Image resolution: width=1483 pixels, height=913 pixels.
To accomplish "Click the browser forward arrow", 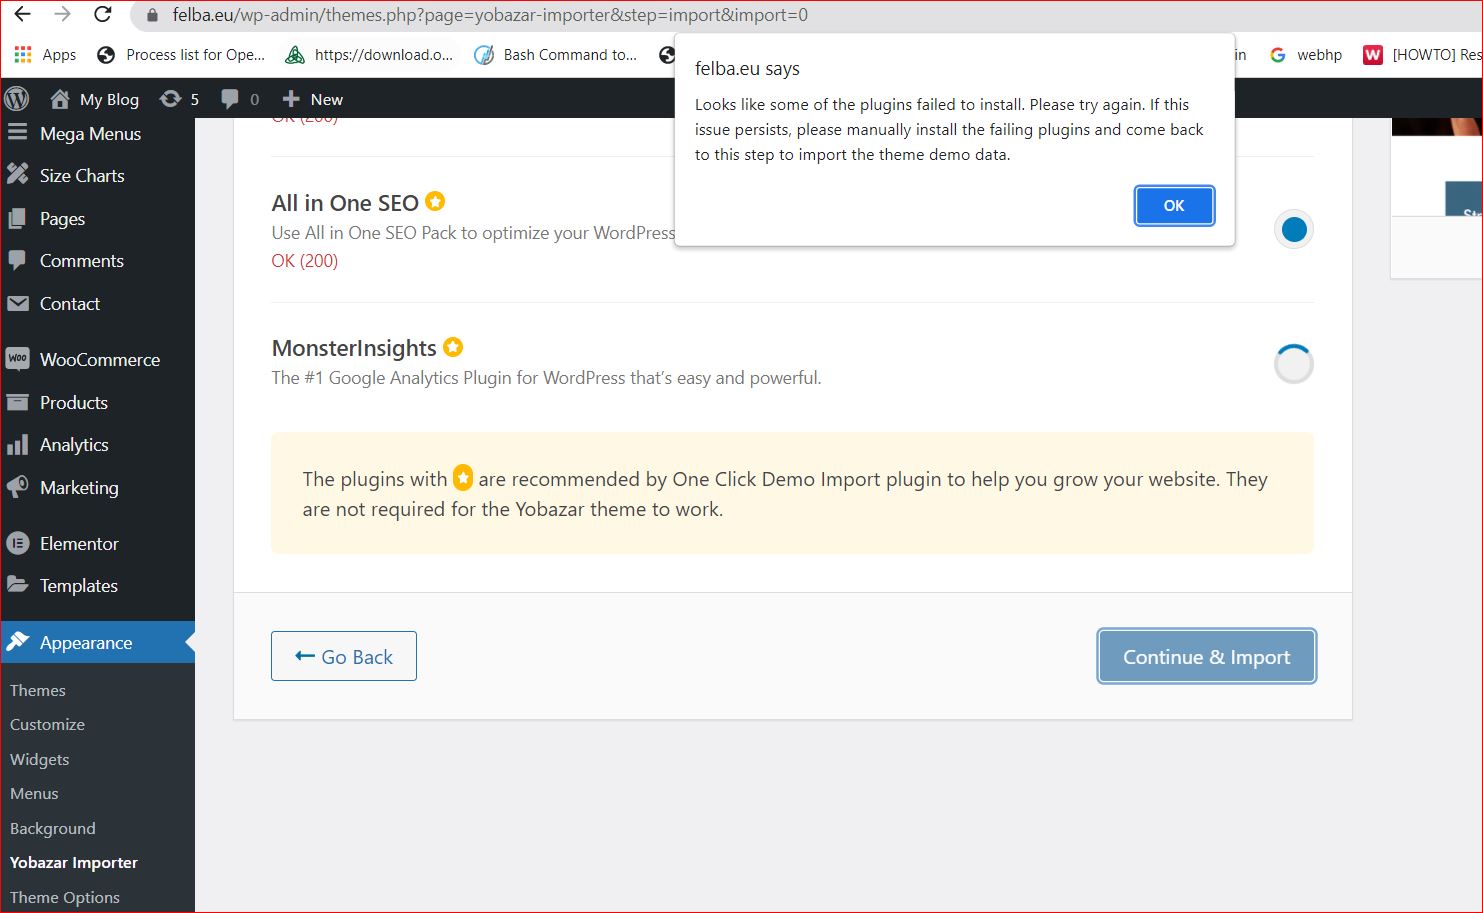I will pos(62,15).
